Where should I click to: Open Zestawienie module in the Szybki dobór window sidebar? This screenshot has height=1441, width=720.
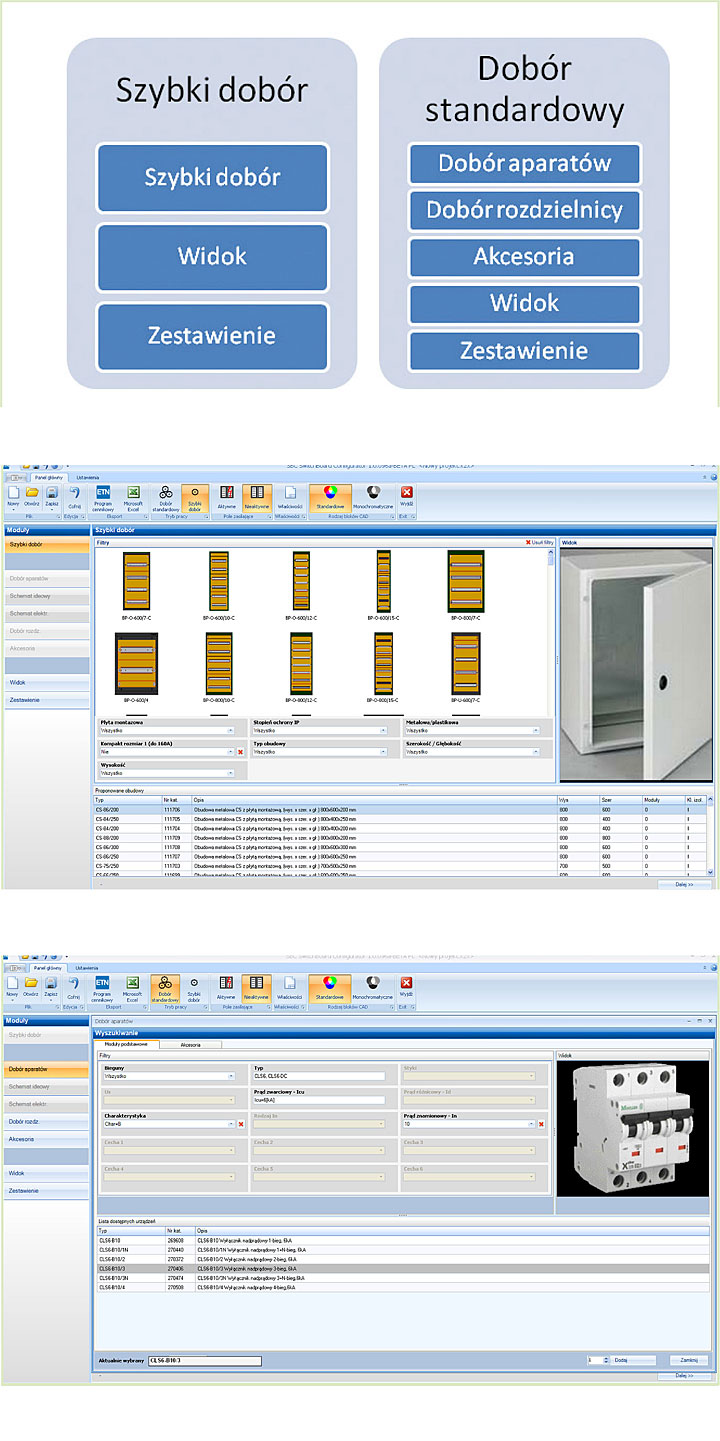[x=46, y=700]
